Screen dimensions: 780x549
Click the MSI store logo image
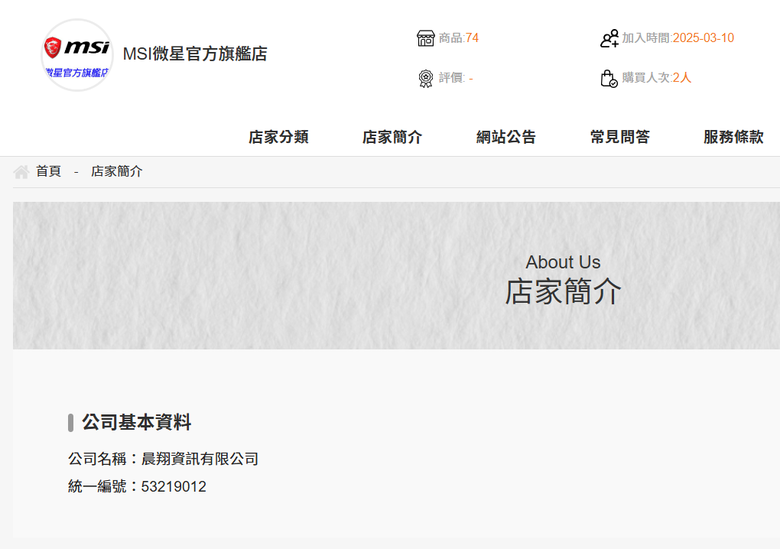77,55
